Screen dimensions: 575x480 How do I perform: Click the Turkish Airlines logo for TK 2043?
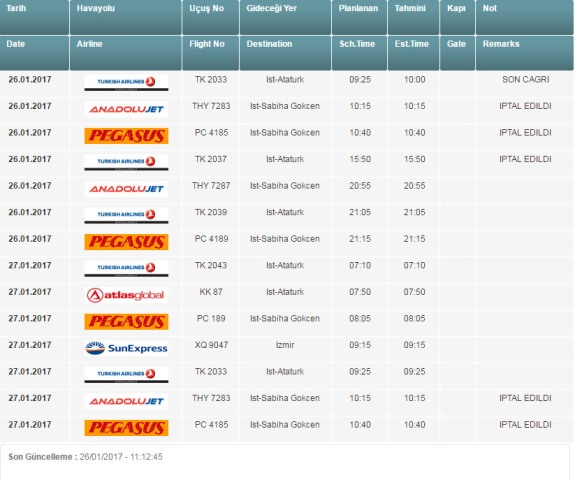click(126, 268)
